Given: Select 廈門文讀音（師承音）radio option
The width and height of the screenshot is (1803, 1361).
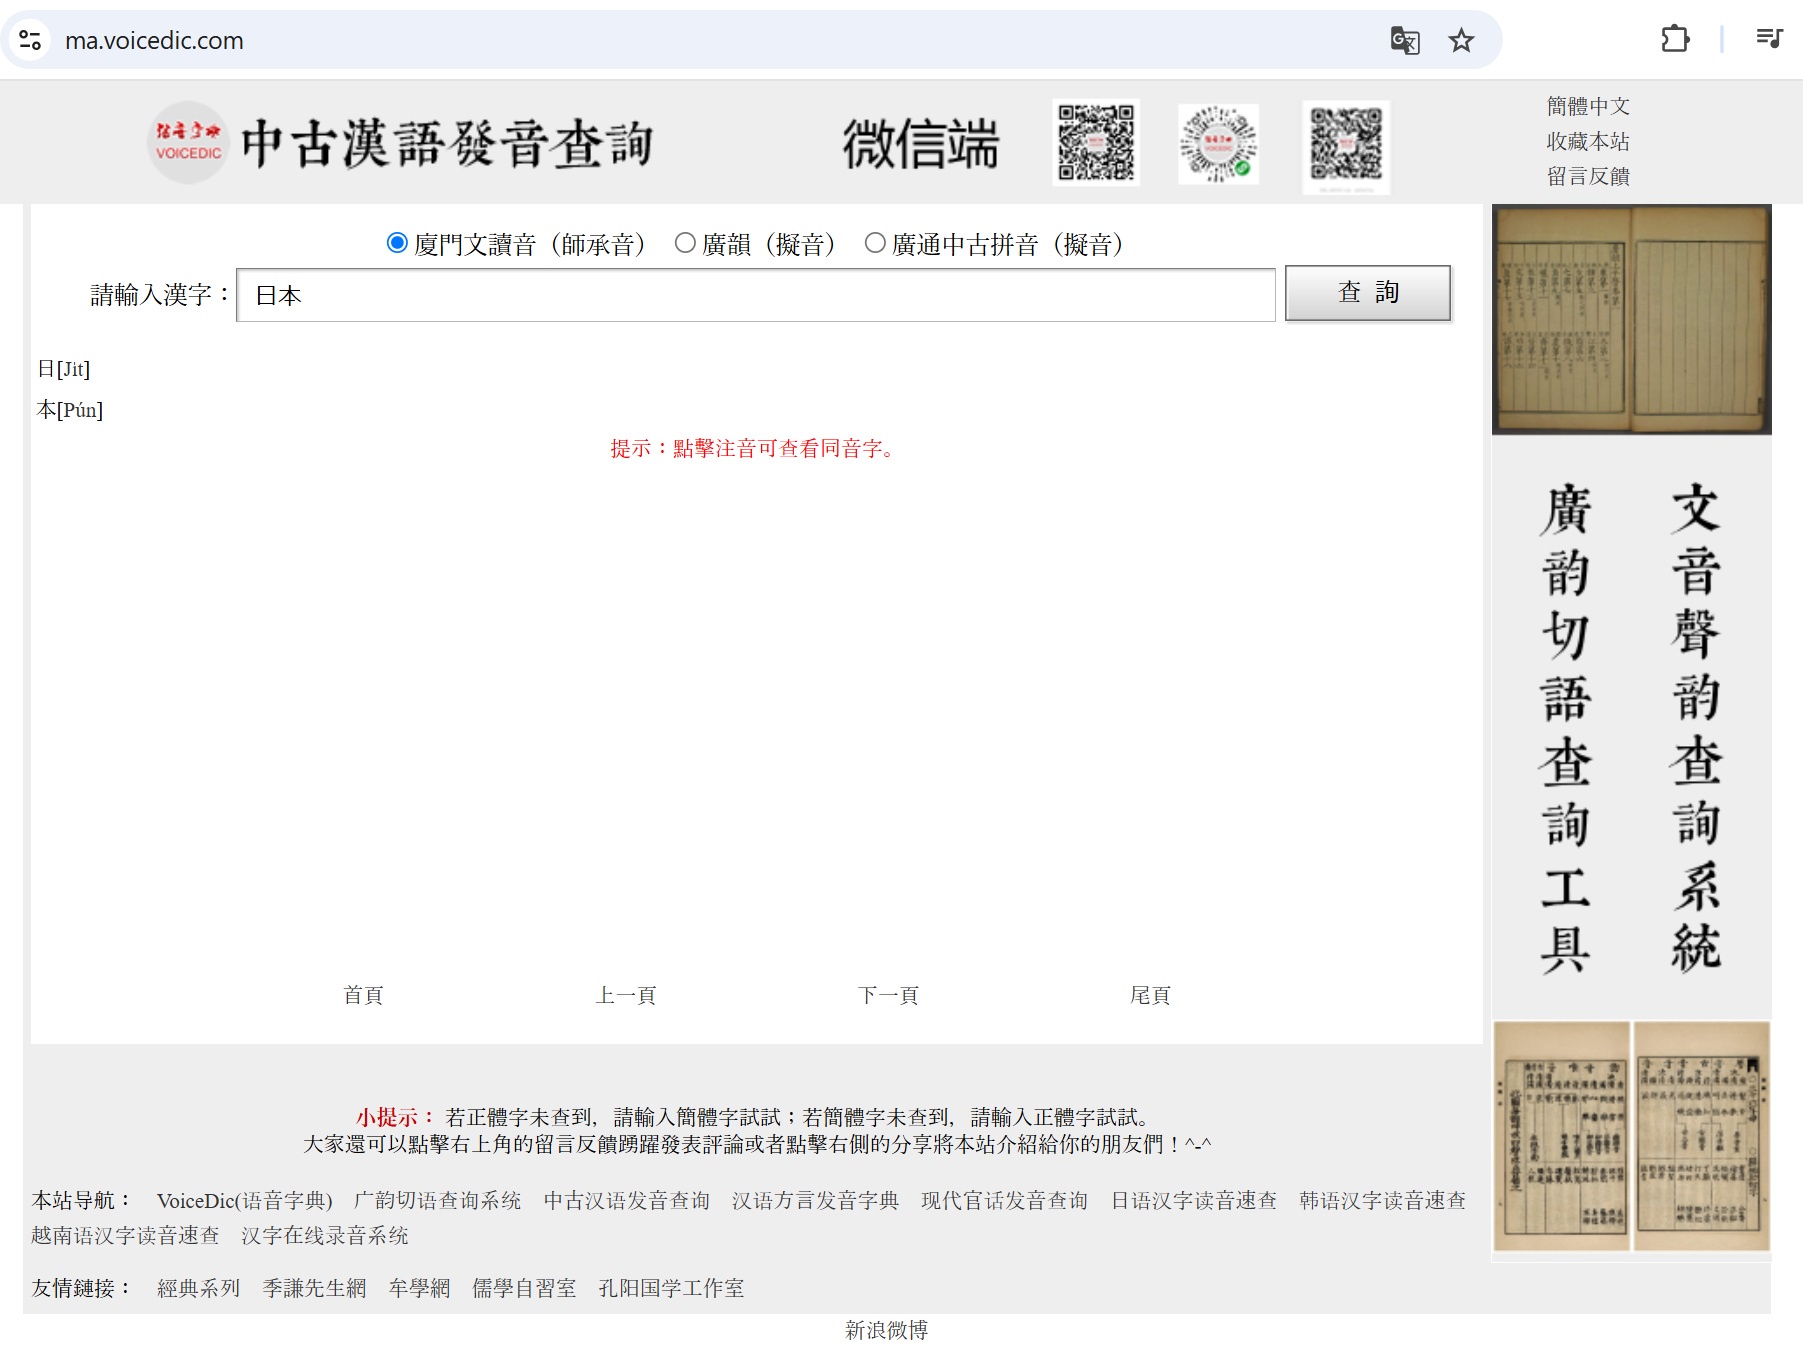Looking at the screenshot, I should tap(397, 243).
